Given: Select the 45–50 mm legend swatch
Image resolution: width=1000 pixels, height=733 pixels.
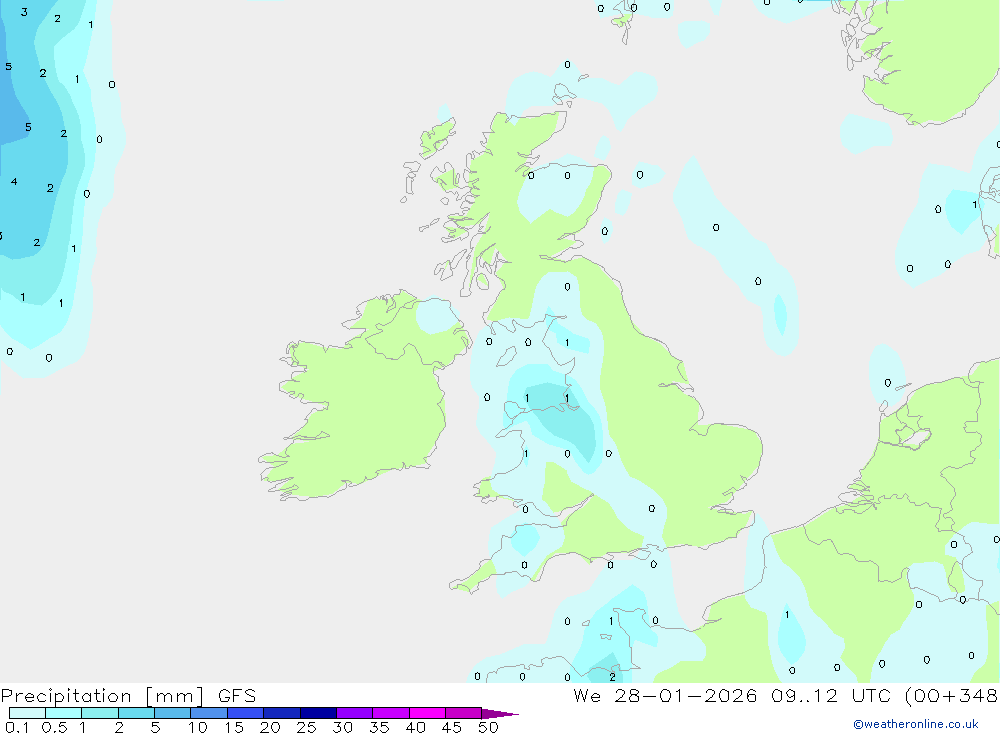Looking at the screenshot, I should click(x=464, y=713).
